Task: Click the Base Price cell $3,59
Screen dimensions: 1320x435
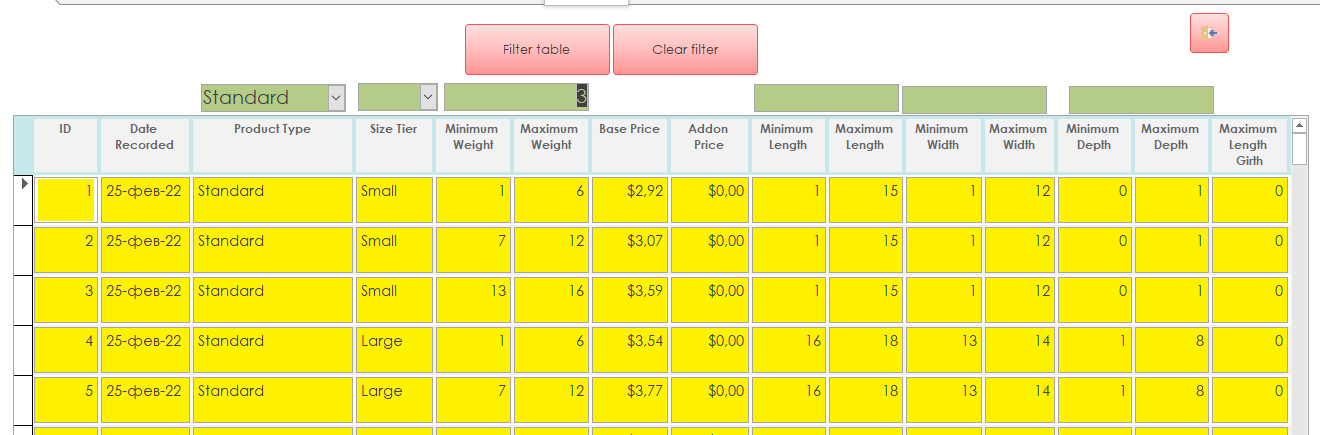Action: click(630, 300)
